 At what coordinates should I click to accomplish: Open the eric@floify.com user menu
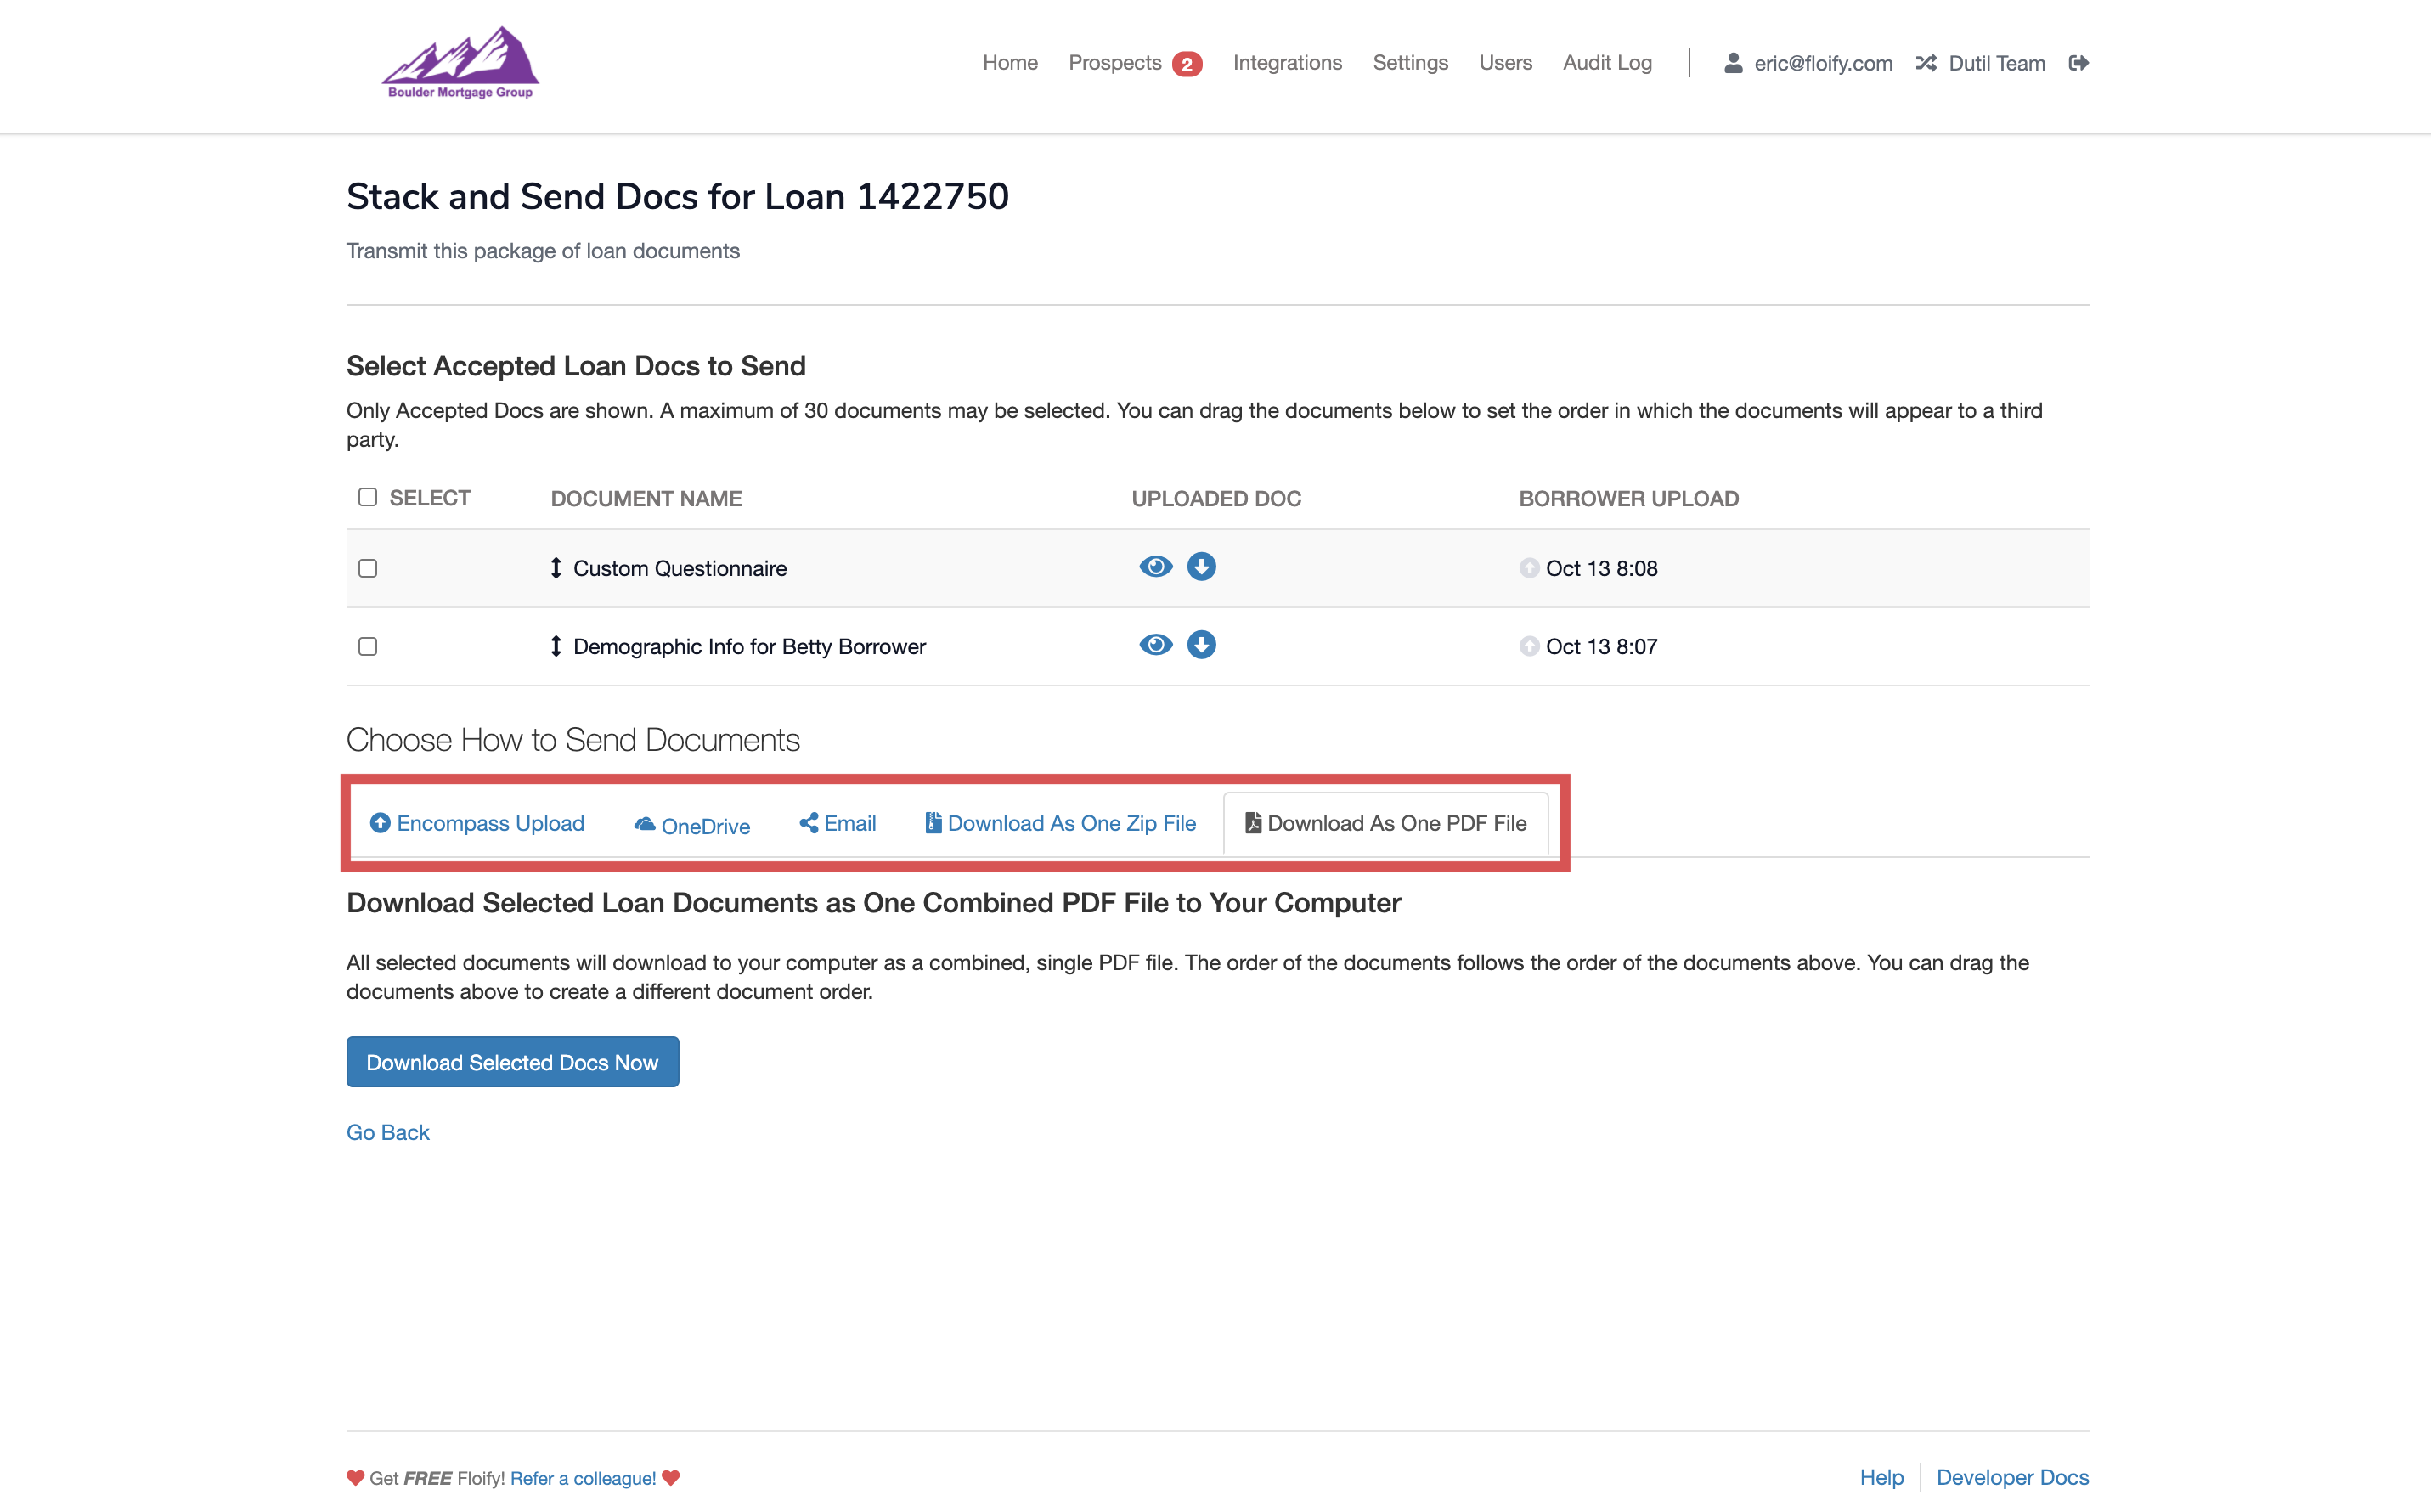point(1808,63)
